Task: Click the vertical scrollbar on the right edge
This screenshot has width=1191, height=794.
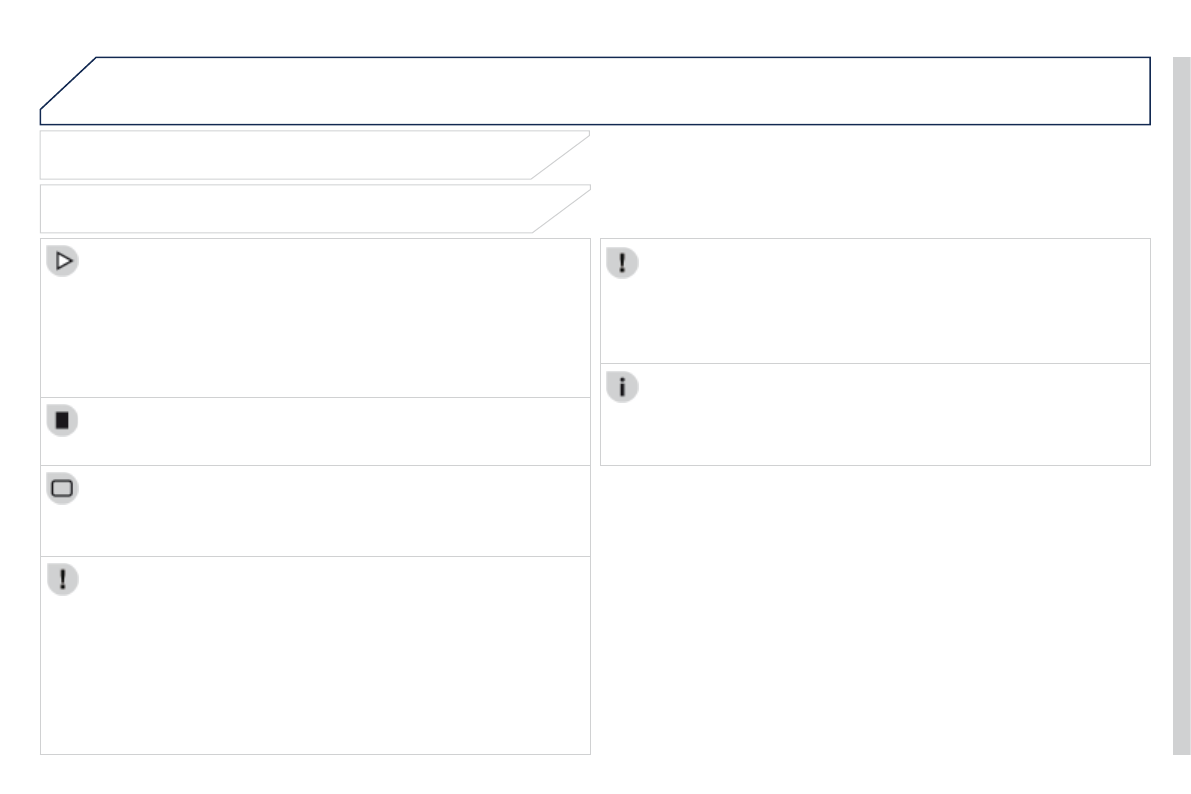Action: coord(1181,400)
